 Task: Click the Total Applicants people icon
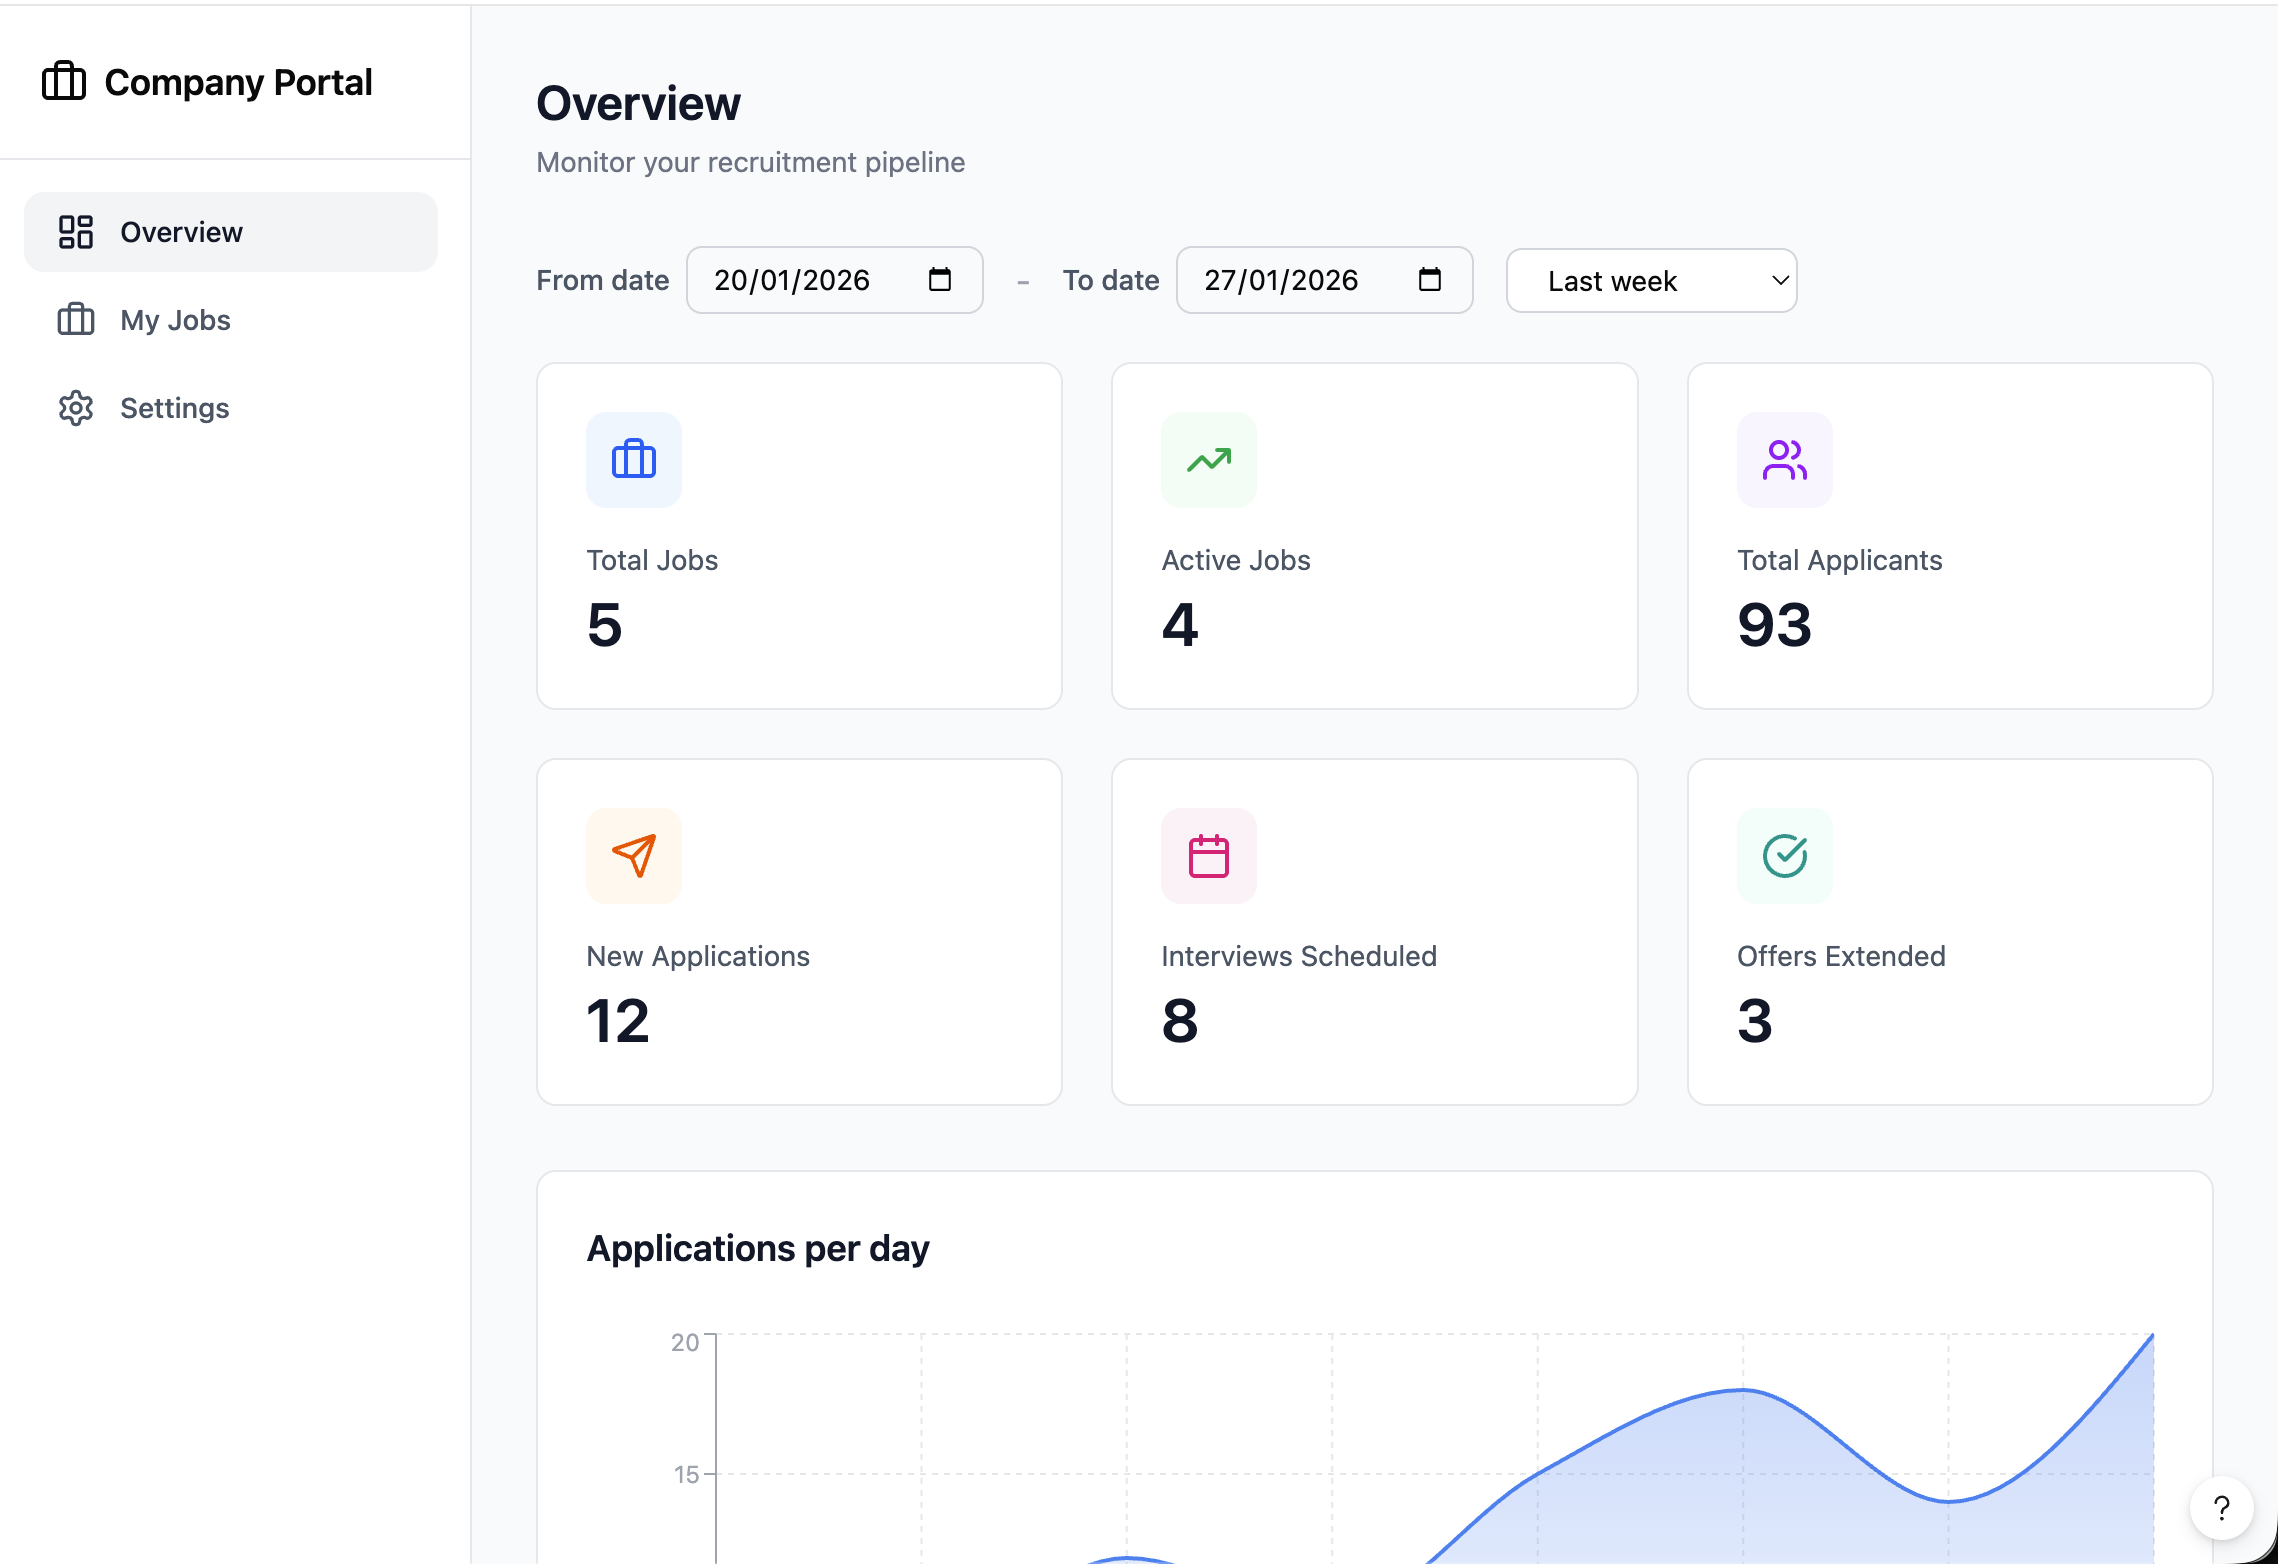(1783, 459)
